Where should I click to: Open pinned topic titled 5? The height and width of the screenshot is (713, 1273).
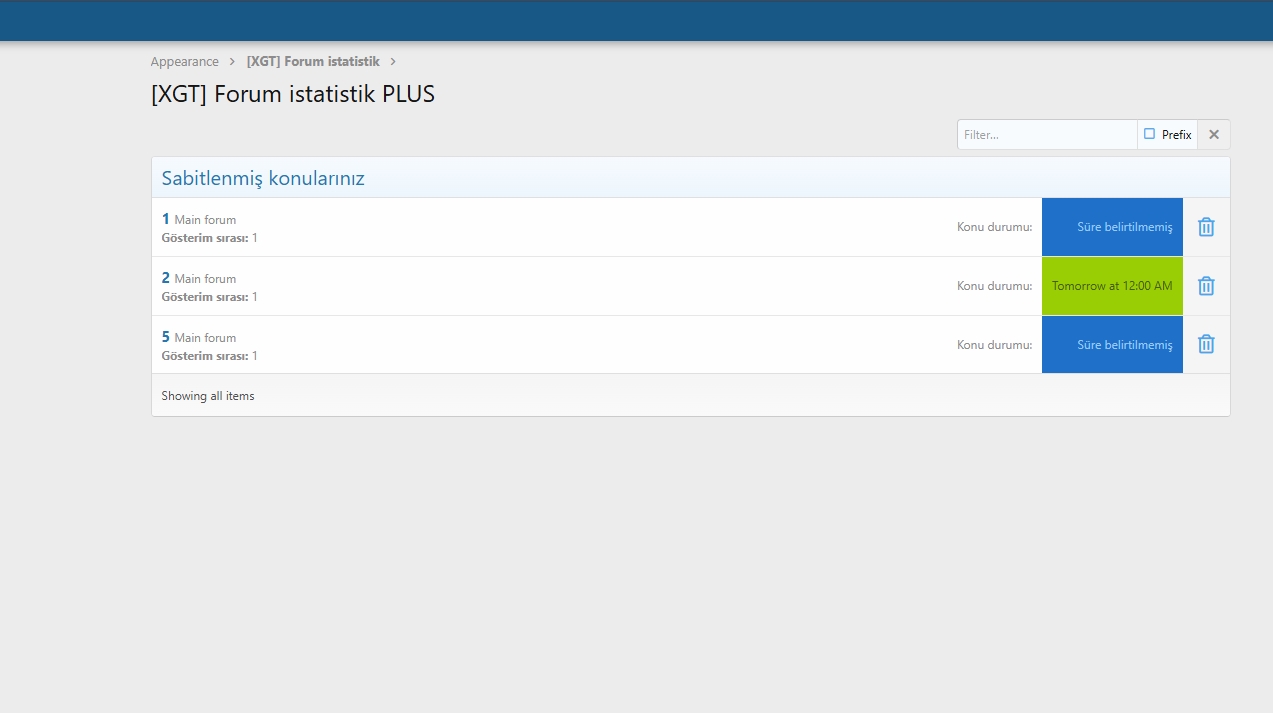coord(166,337)
